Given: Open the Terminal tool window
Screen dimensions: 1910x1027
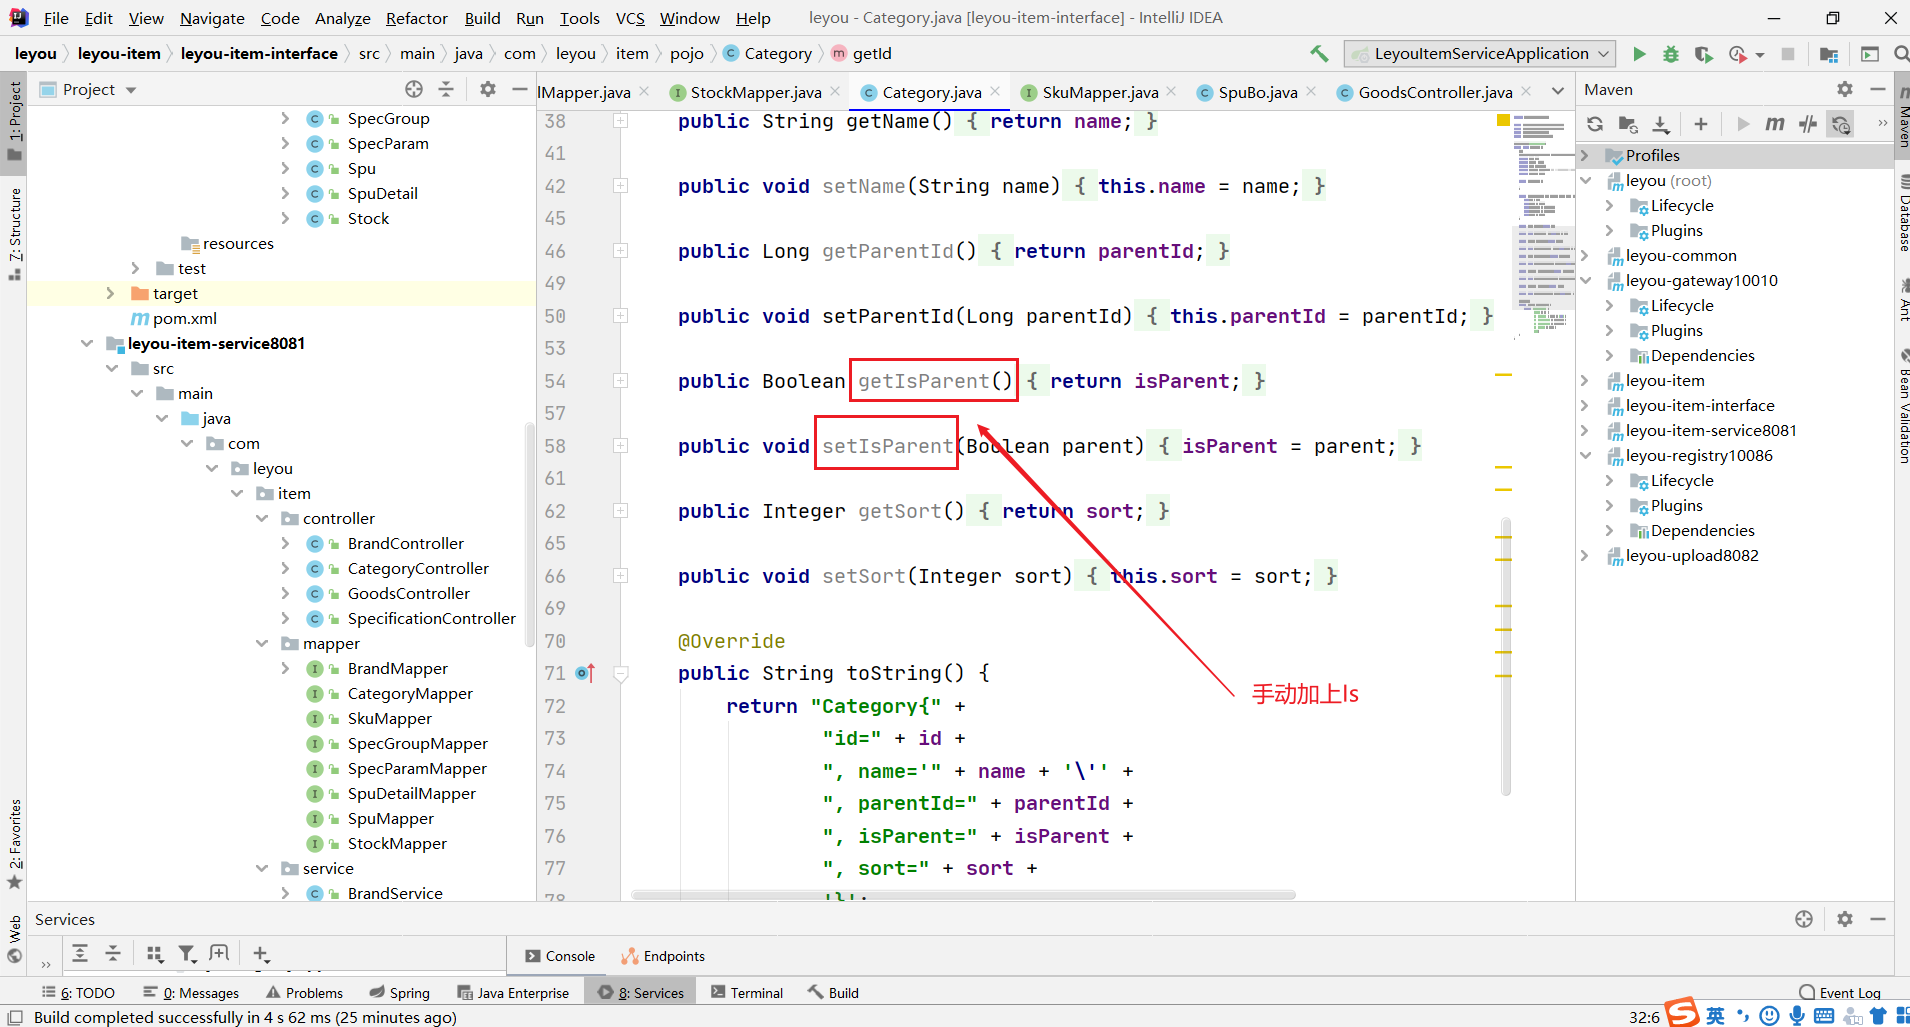Looking at the screenshot, I should click(746, 993).
